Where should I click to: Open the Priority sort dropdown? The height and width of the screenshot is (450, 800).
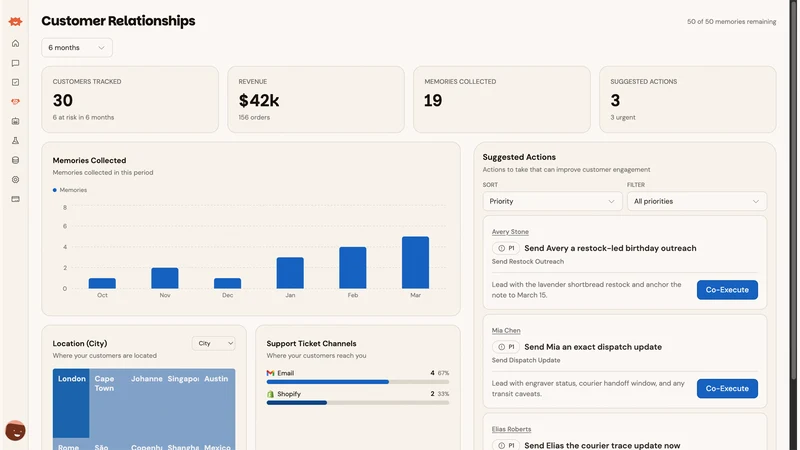pyautogui.click(x=553, y=201)
